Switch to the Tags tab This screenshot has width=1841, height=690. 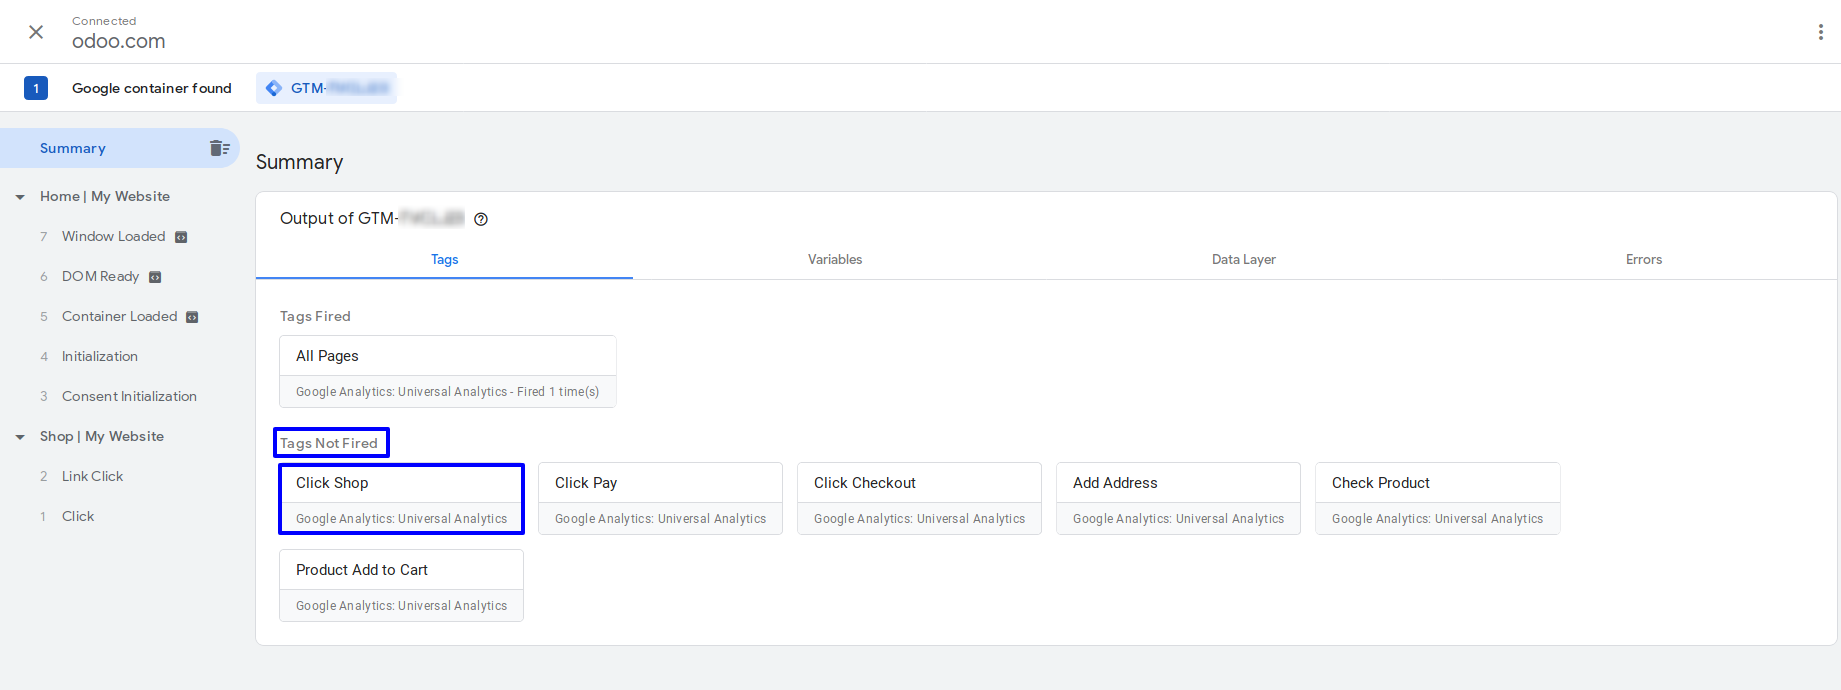tap(444, 259)
